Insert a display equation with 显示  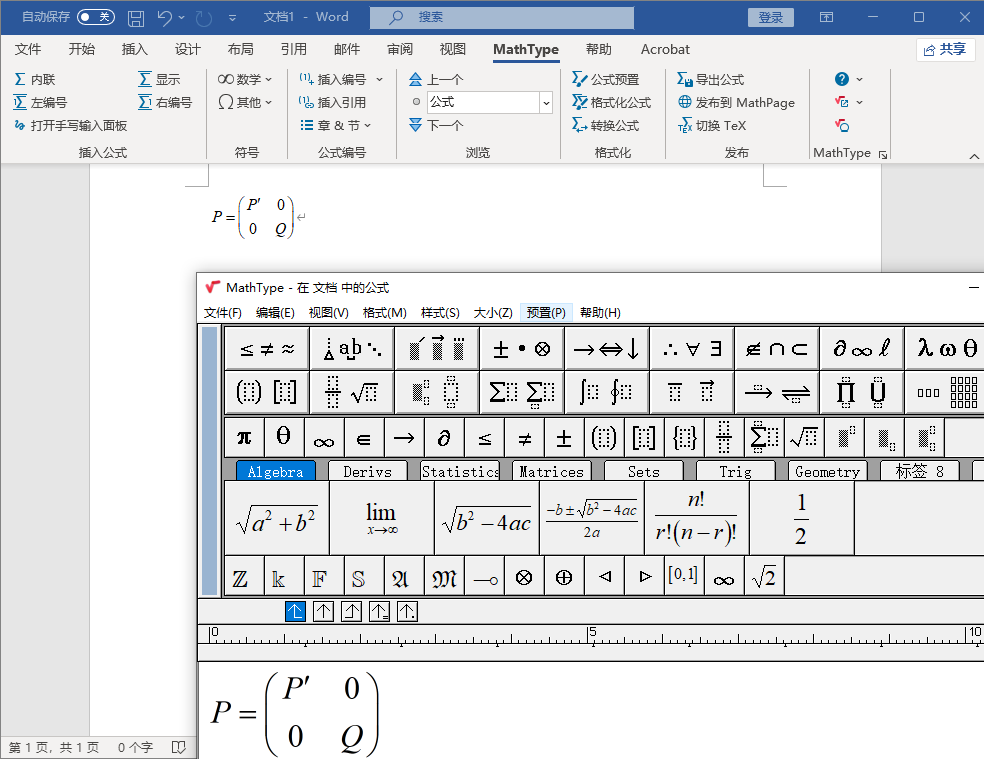coord(159,79)
